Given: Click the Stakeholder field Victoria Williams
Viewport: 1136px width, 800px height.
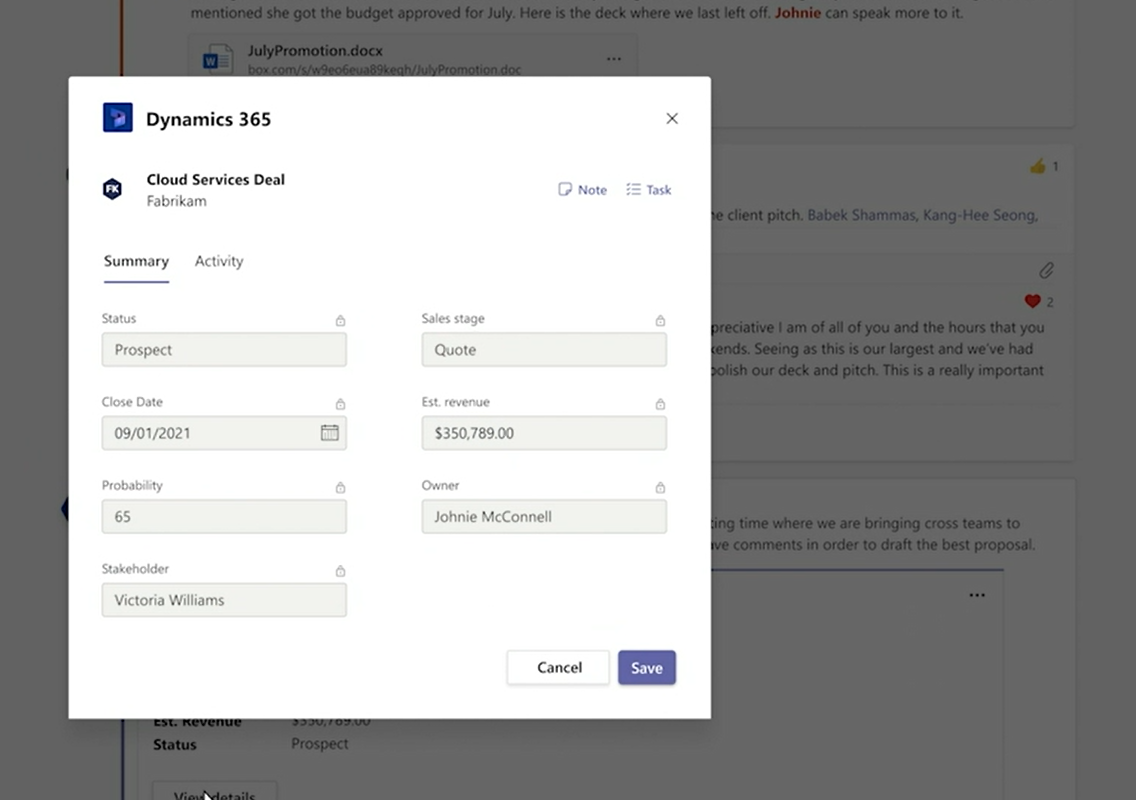Looking at the screenshot, I should tap(224, 600).
